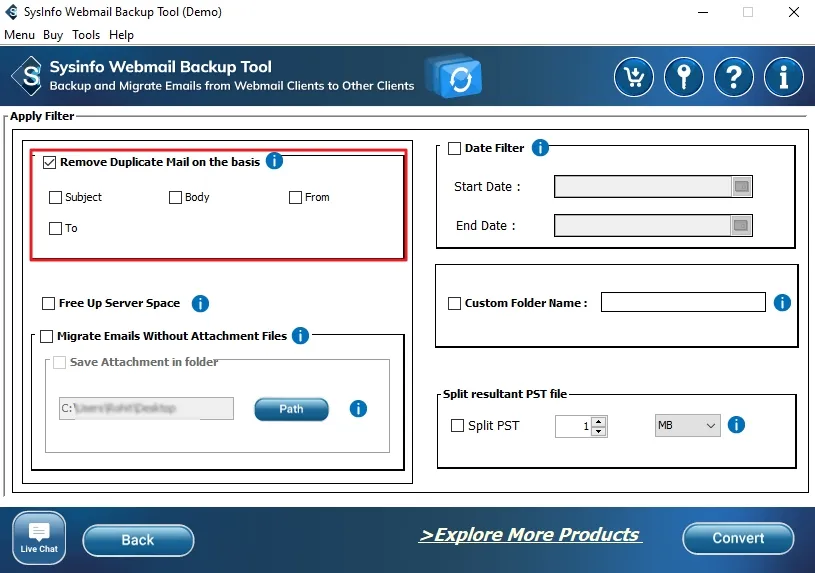815x573 pixels.
Task: Click the Path button
Action: [291, 409]
